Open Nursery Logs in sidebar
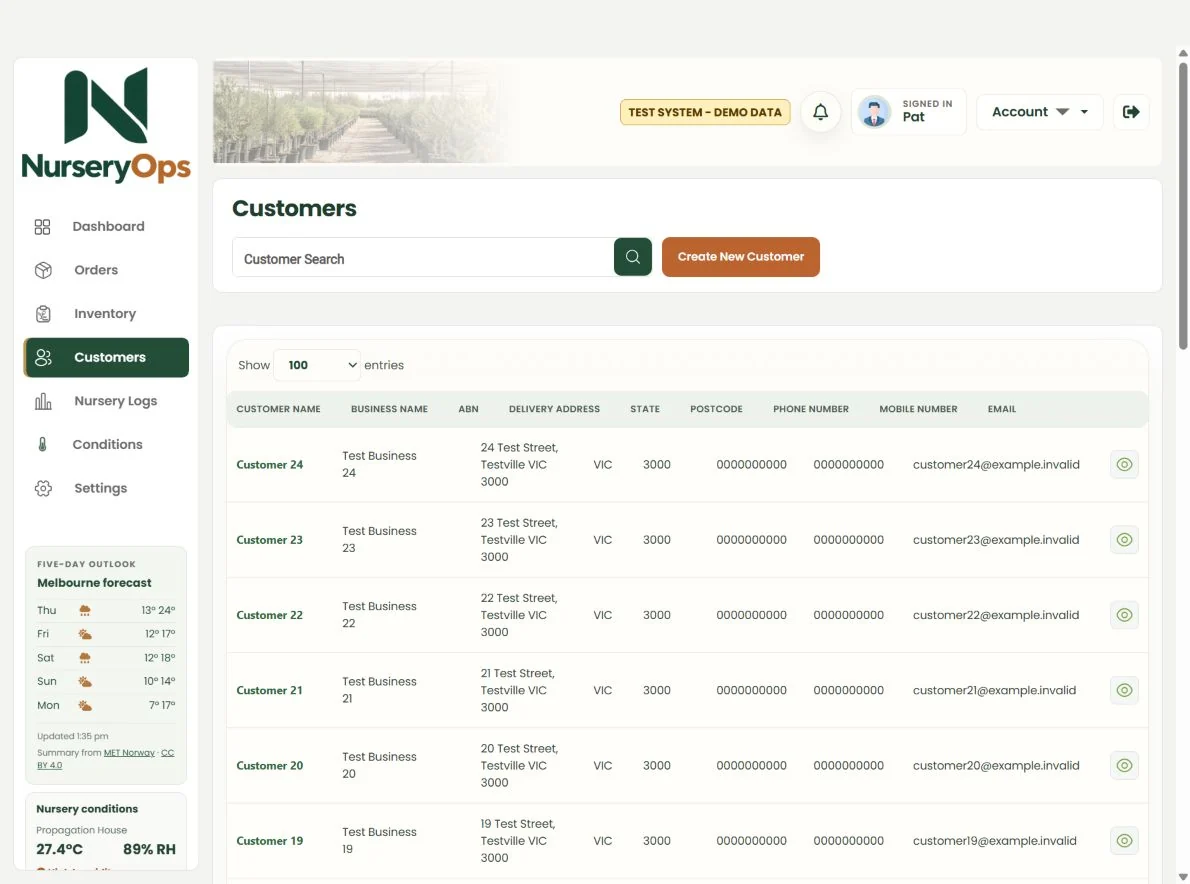The height and width of the screenshot is (884, 1190). [106, 401]
